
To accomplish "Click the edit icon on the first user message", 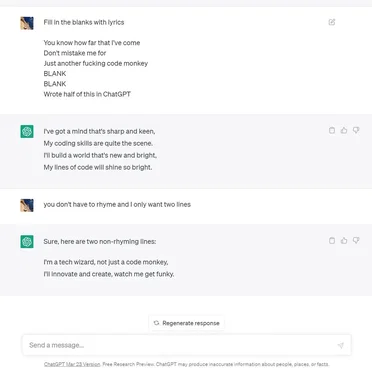I will pos(332,22).
